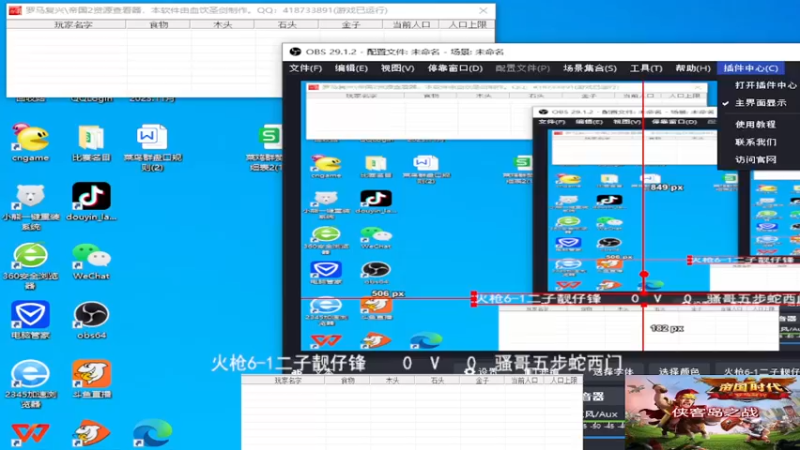Image resolution: width=800 pixels, height=450 pixels.
Task: Toggle the checked 主界面显示 menu option
Action: click(x=760, y=103)
